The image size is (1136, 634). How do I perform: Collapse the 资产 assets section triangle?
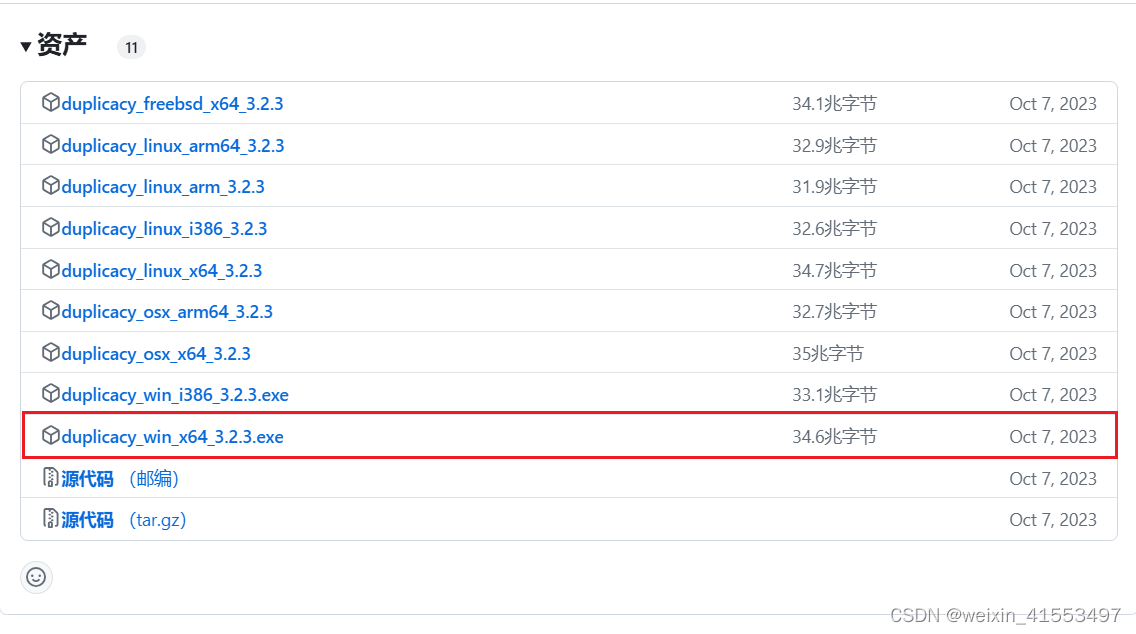coord(25,46)
